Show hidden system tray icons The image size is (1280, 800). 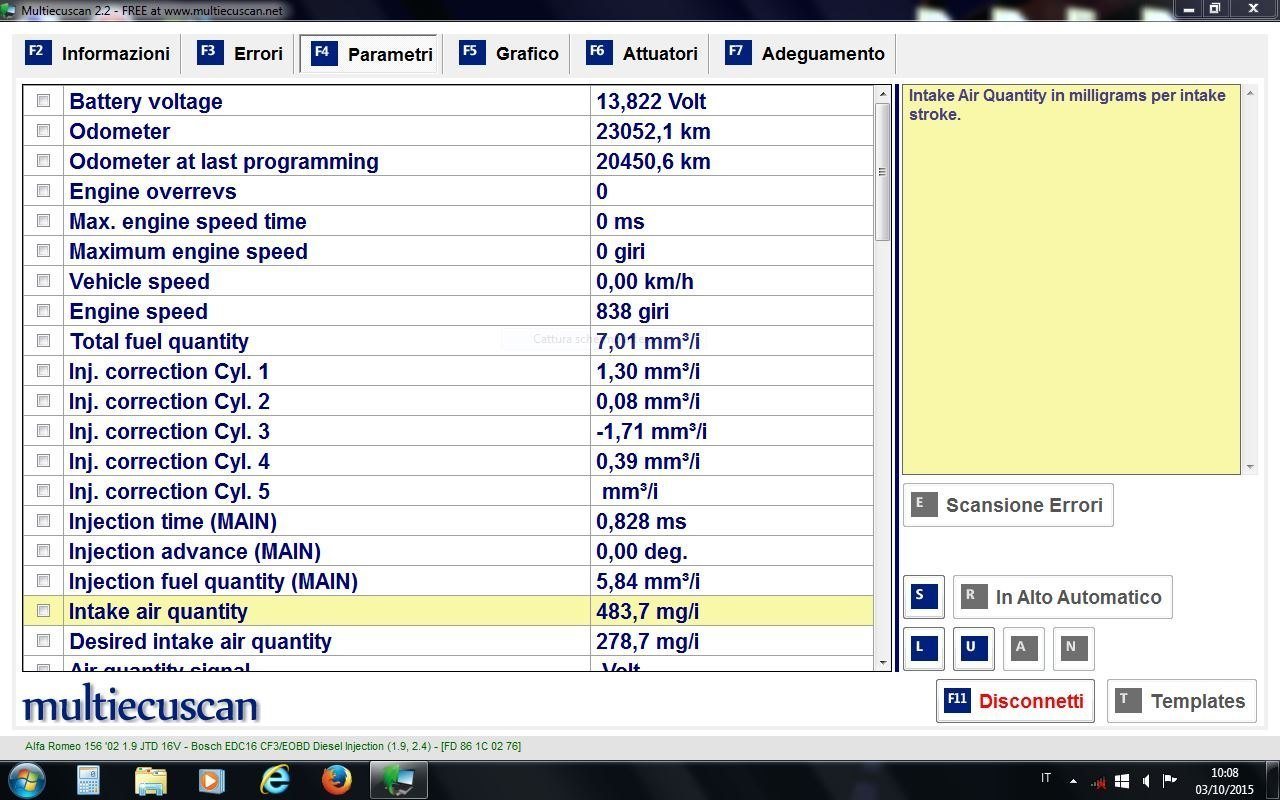click(x=1073, y=781)
